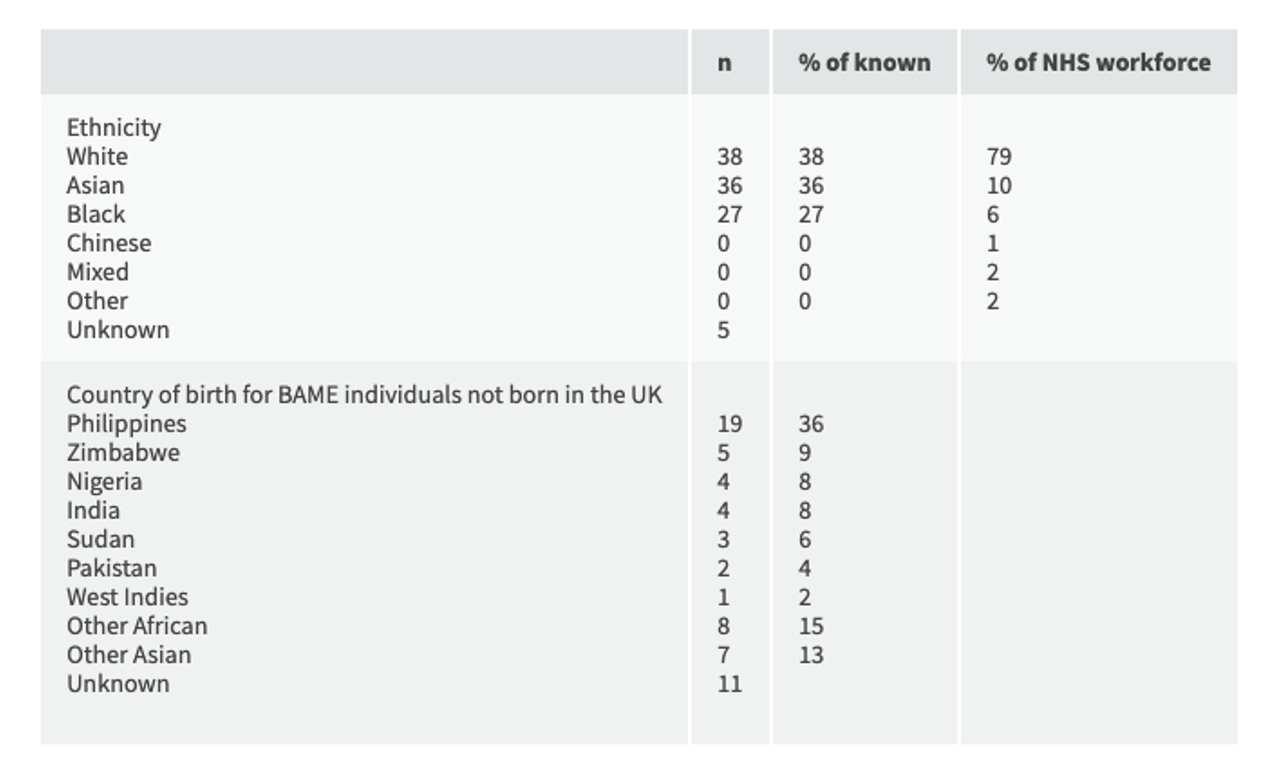Click the Asian ethnicity row label

(x=95, y=186)
